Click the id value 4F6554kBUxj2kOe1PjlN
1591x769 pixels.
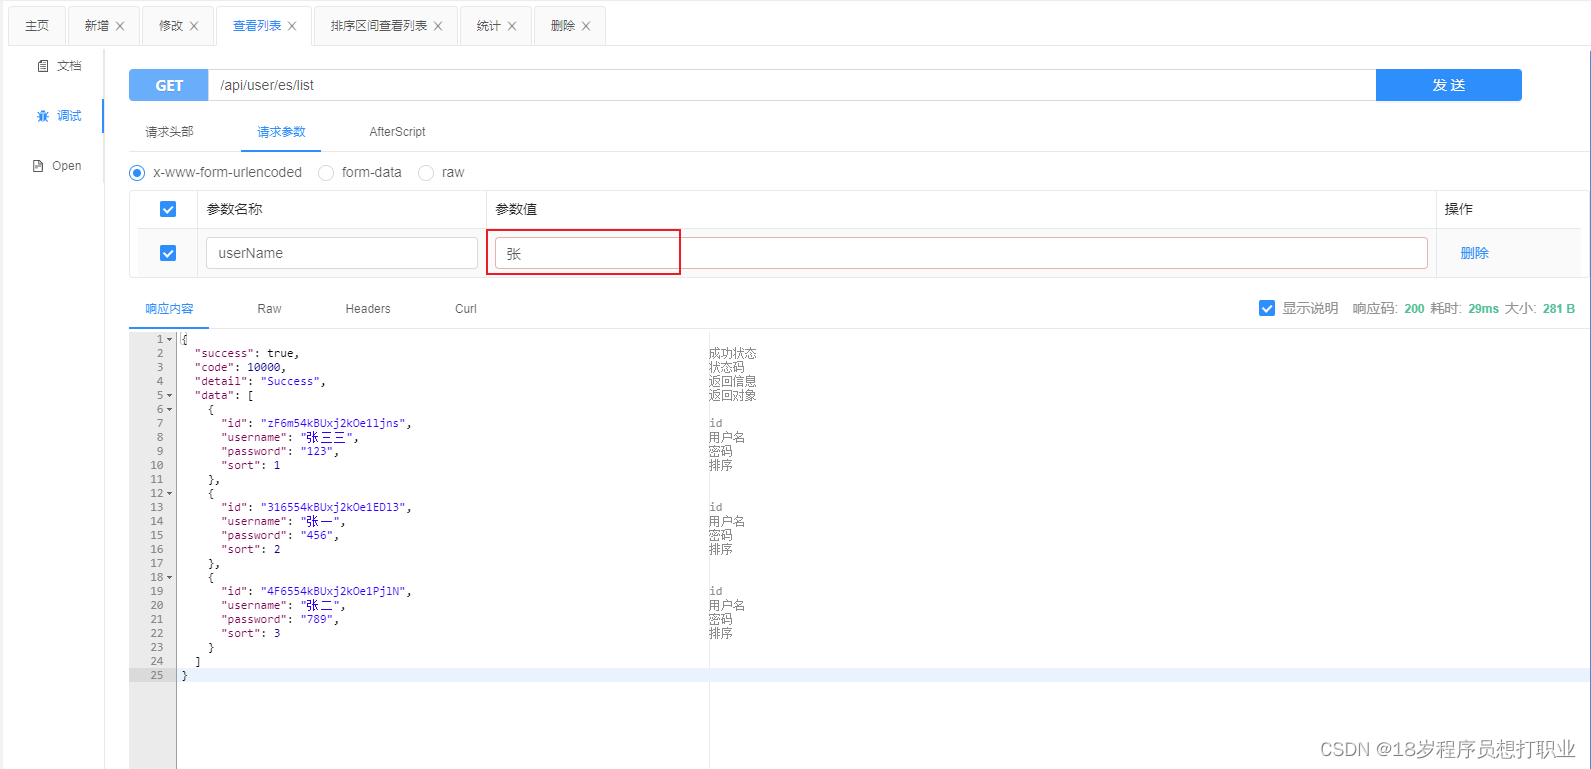(333, 592)
